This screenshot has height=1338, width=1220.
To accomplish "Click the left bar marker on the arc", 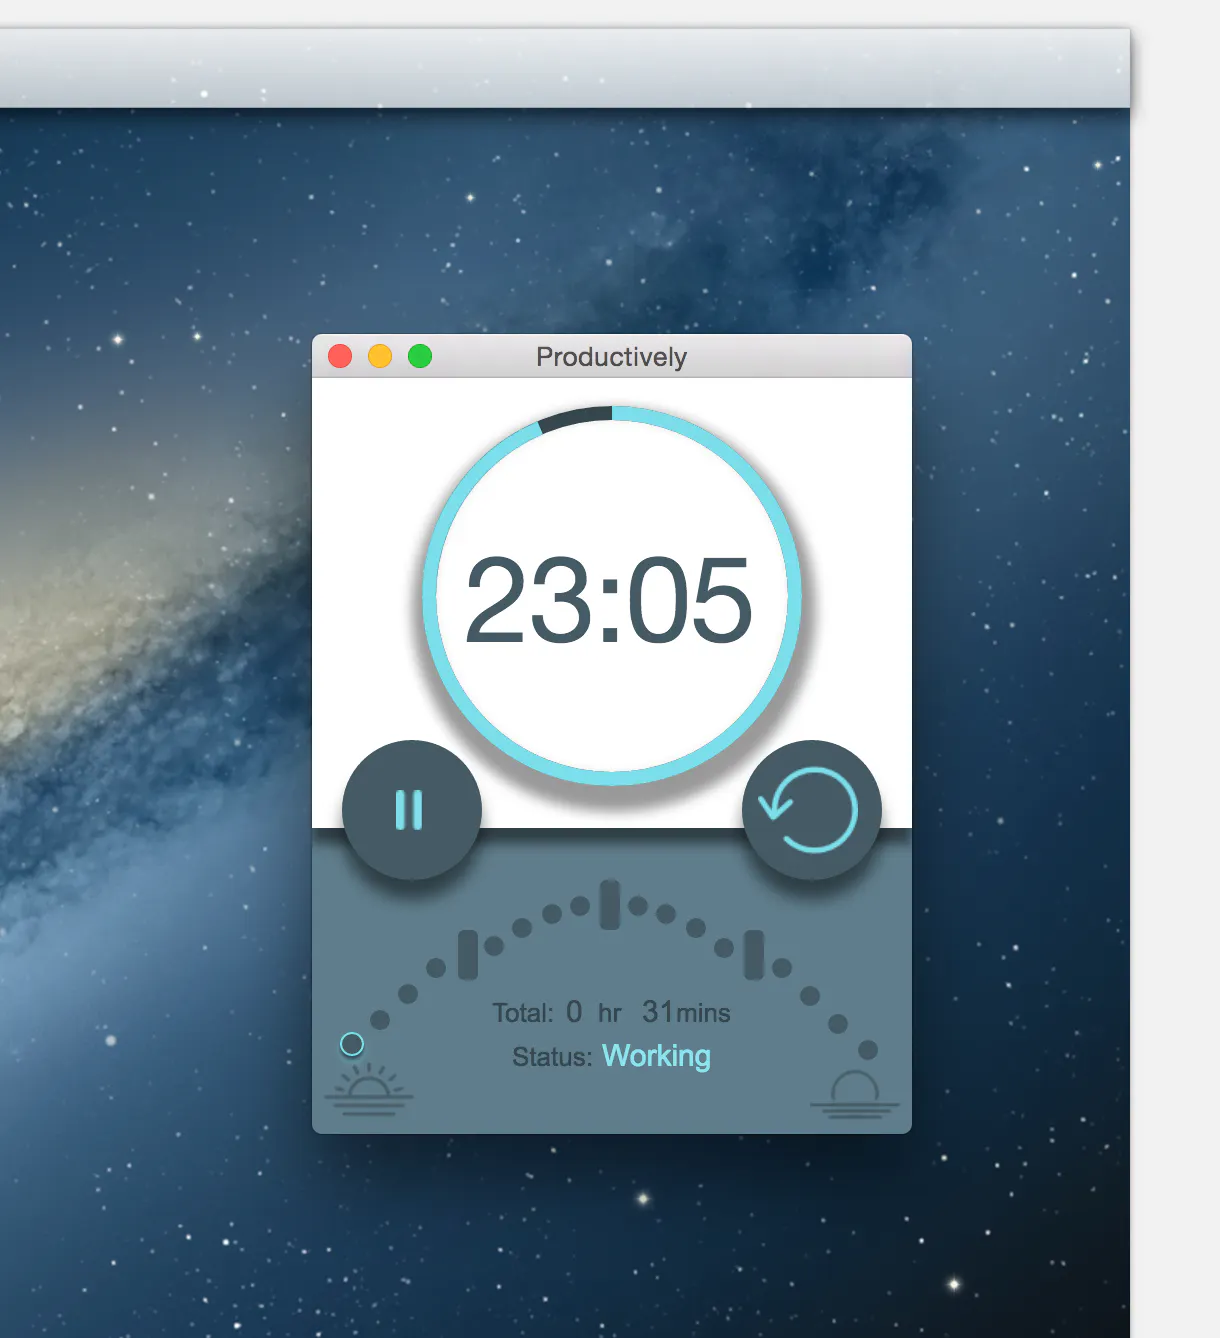I will 468,954.
